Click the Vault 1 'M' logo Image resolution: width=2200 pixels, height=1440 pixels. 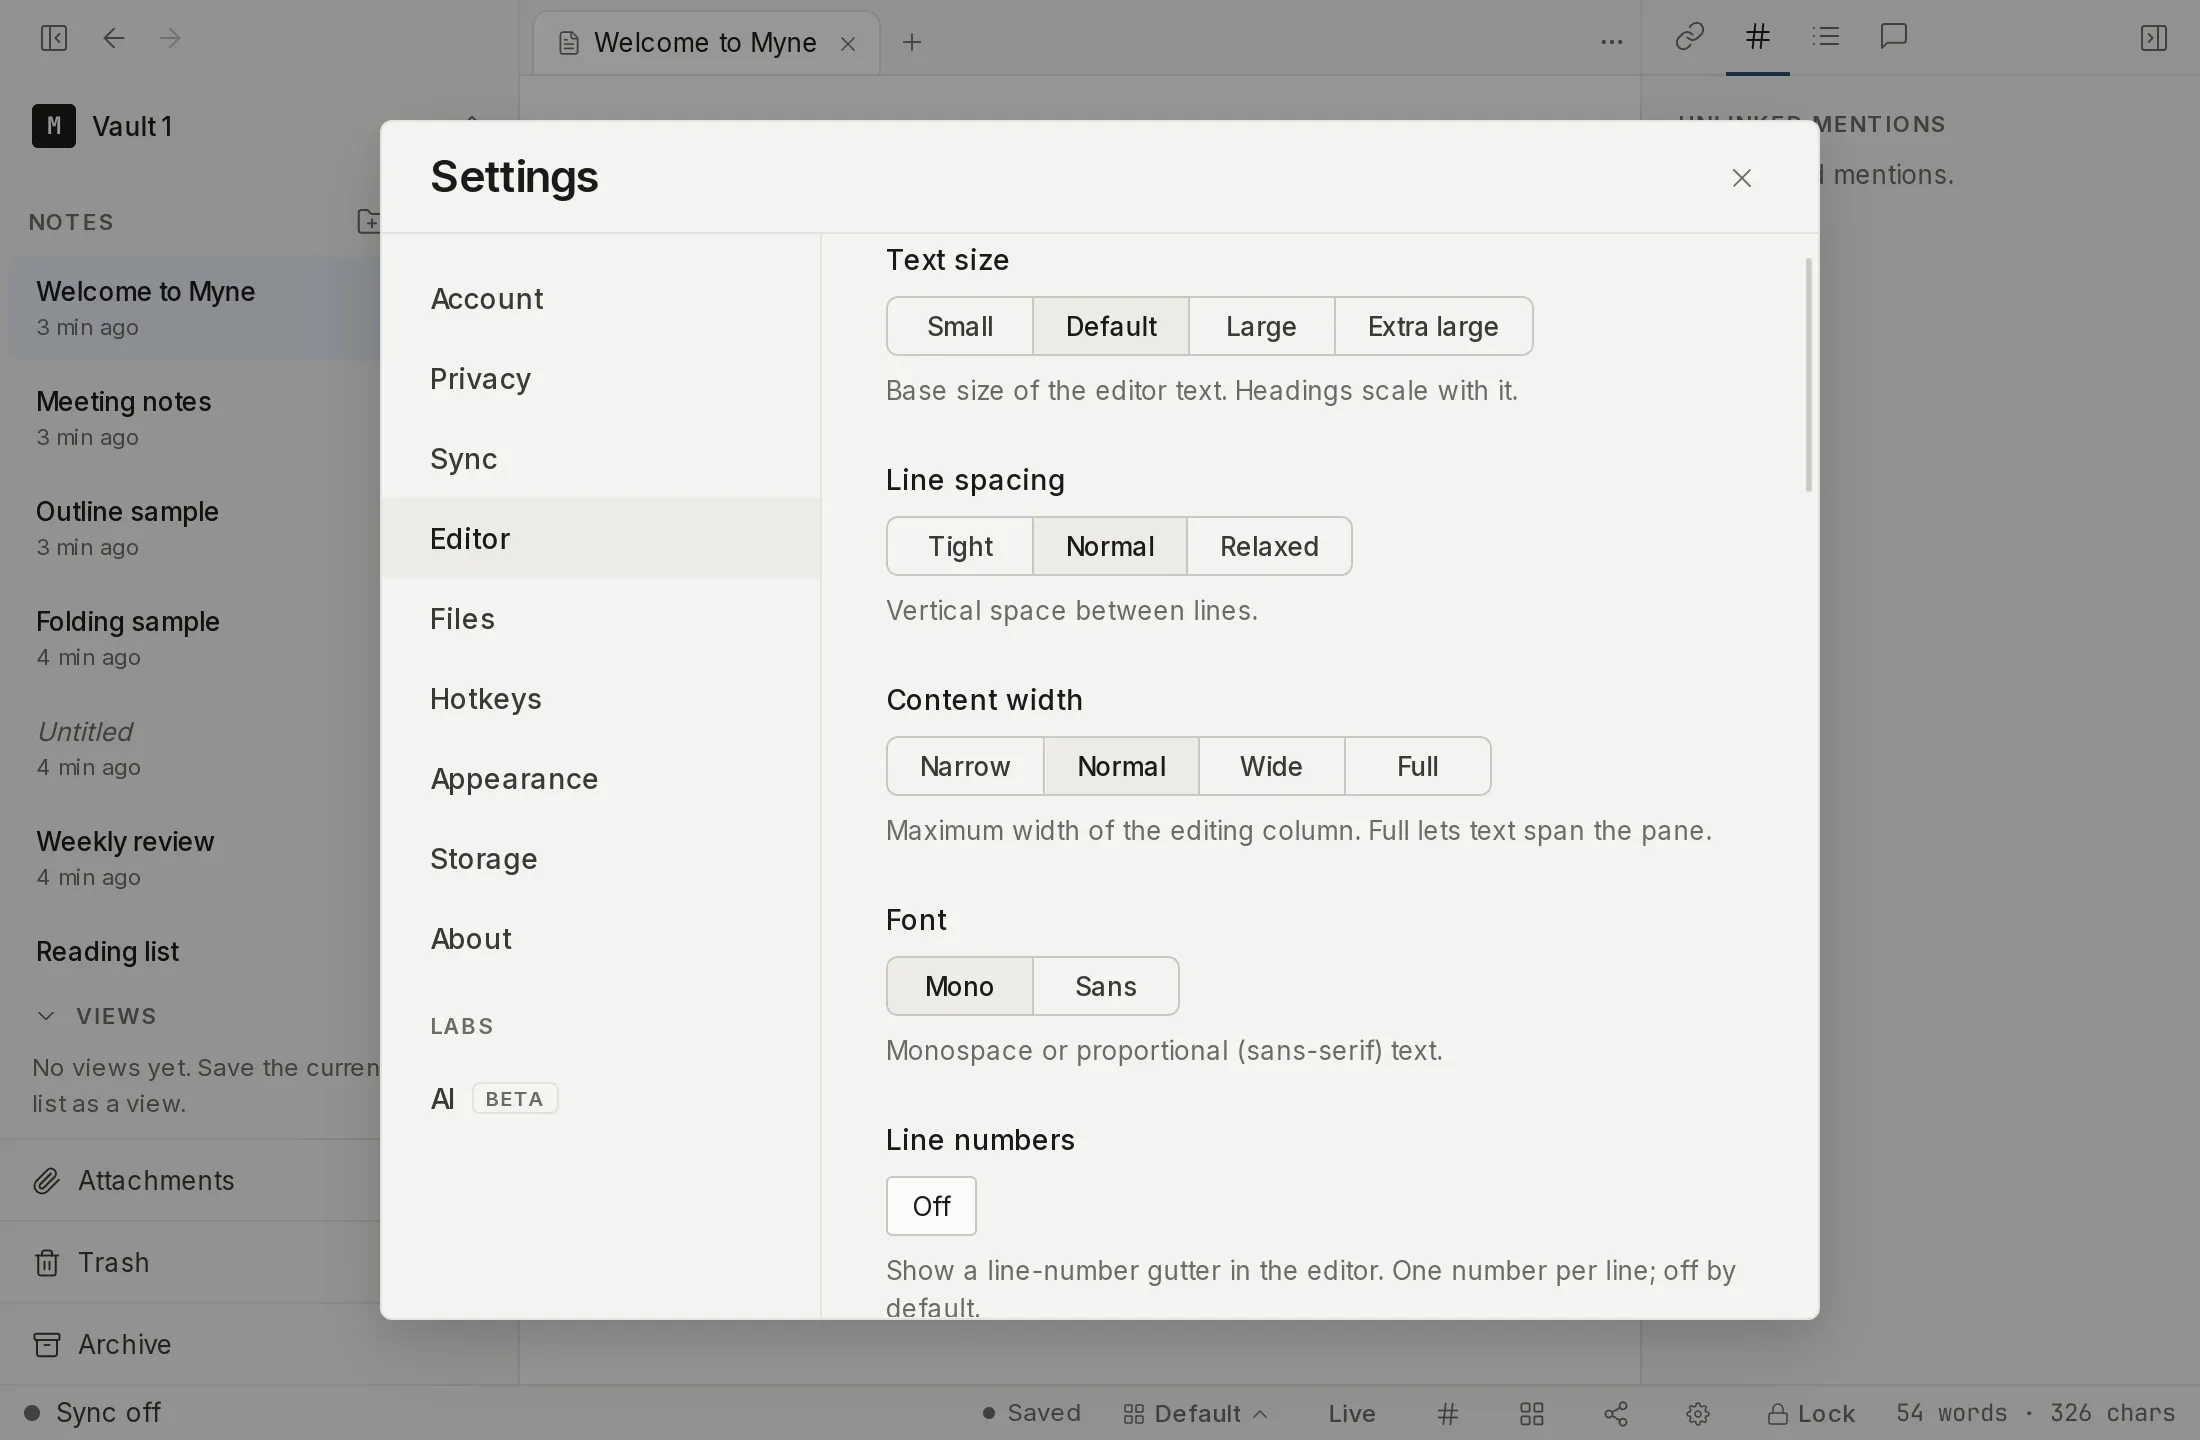tap(54, 126)
